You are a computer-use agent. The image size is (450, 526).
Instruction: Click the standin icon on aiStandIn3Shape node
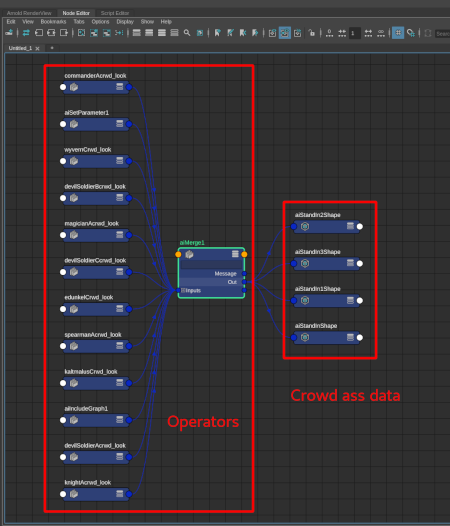[x=305, y=263]
